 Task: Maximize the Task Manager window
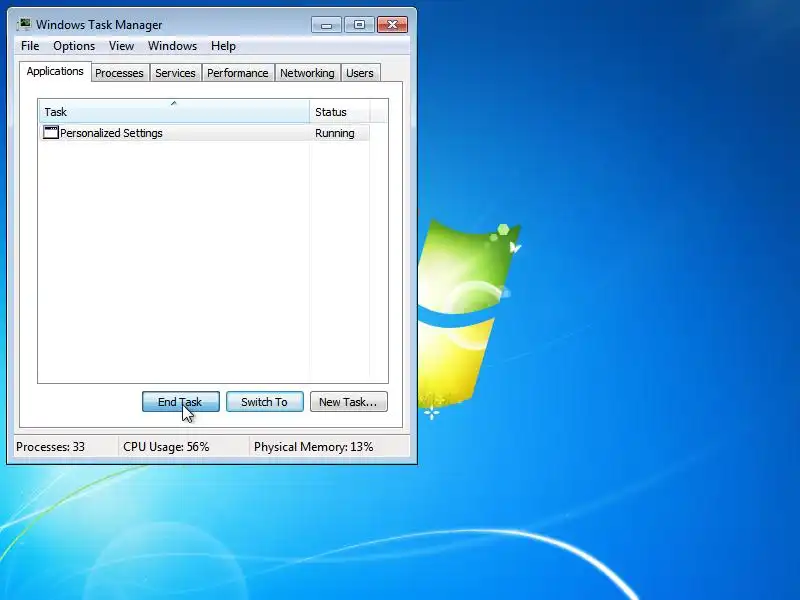tap(359, 24)
